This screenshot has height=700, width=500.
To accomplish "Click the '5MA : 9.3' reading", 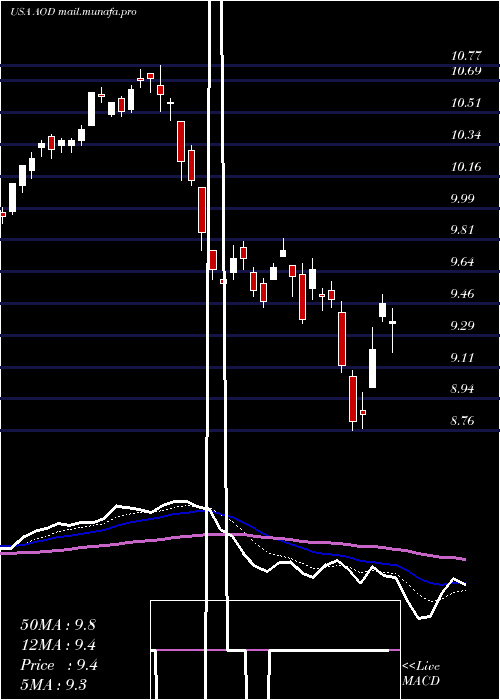I will click(54, 685).
